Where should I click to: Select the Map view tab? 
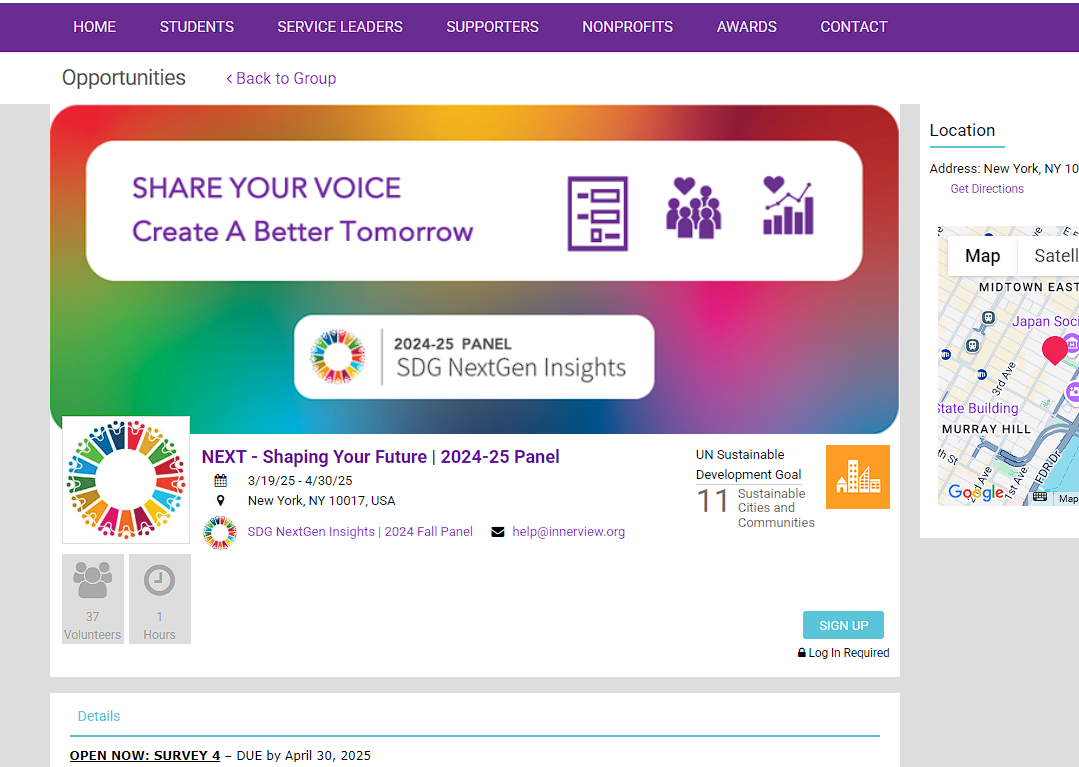(982, 256)
